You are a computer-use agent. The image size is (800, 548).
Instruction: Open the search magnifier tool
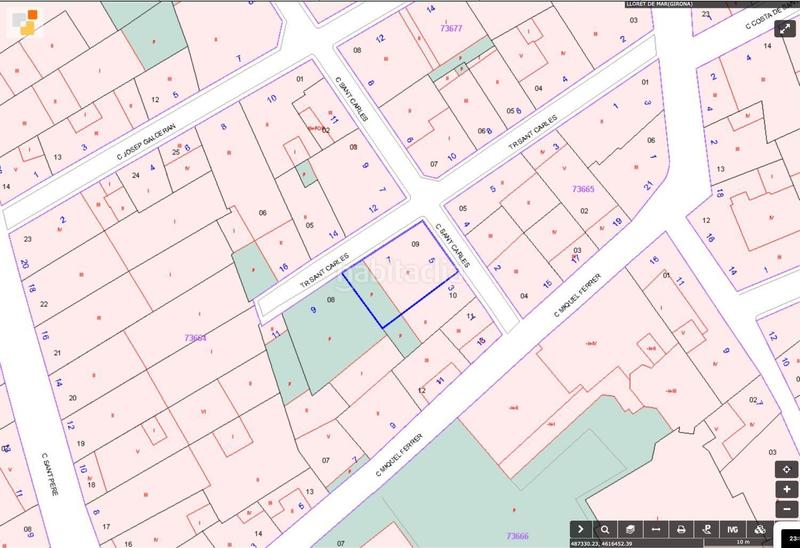(x=605, y=528)
